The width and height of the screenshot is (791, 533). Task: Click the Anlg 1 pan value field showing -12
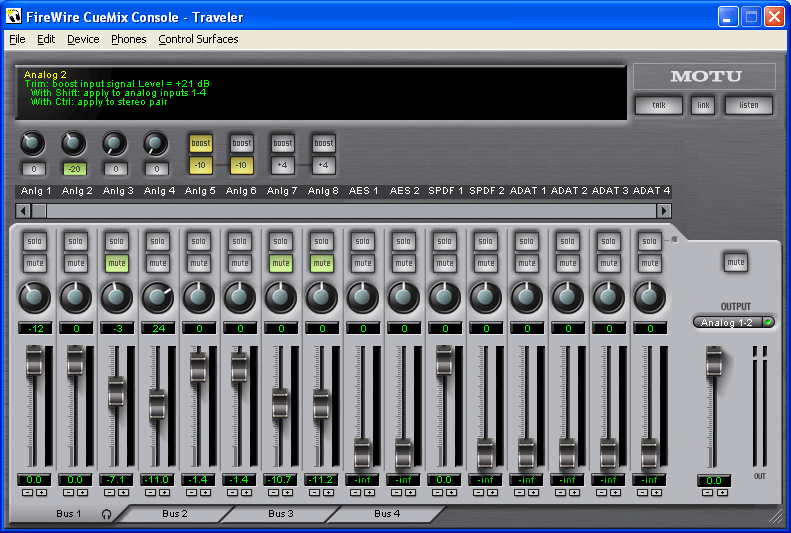[35, 328]
